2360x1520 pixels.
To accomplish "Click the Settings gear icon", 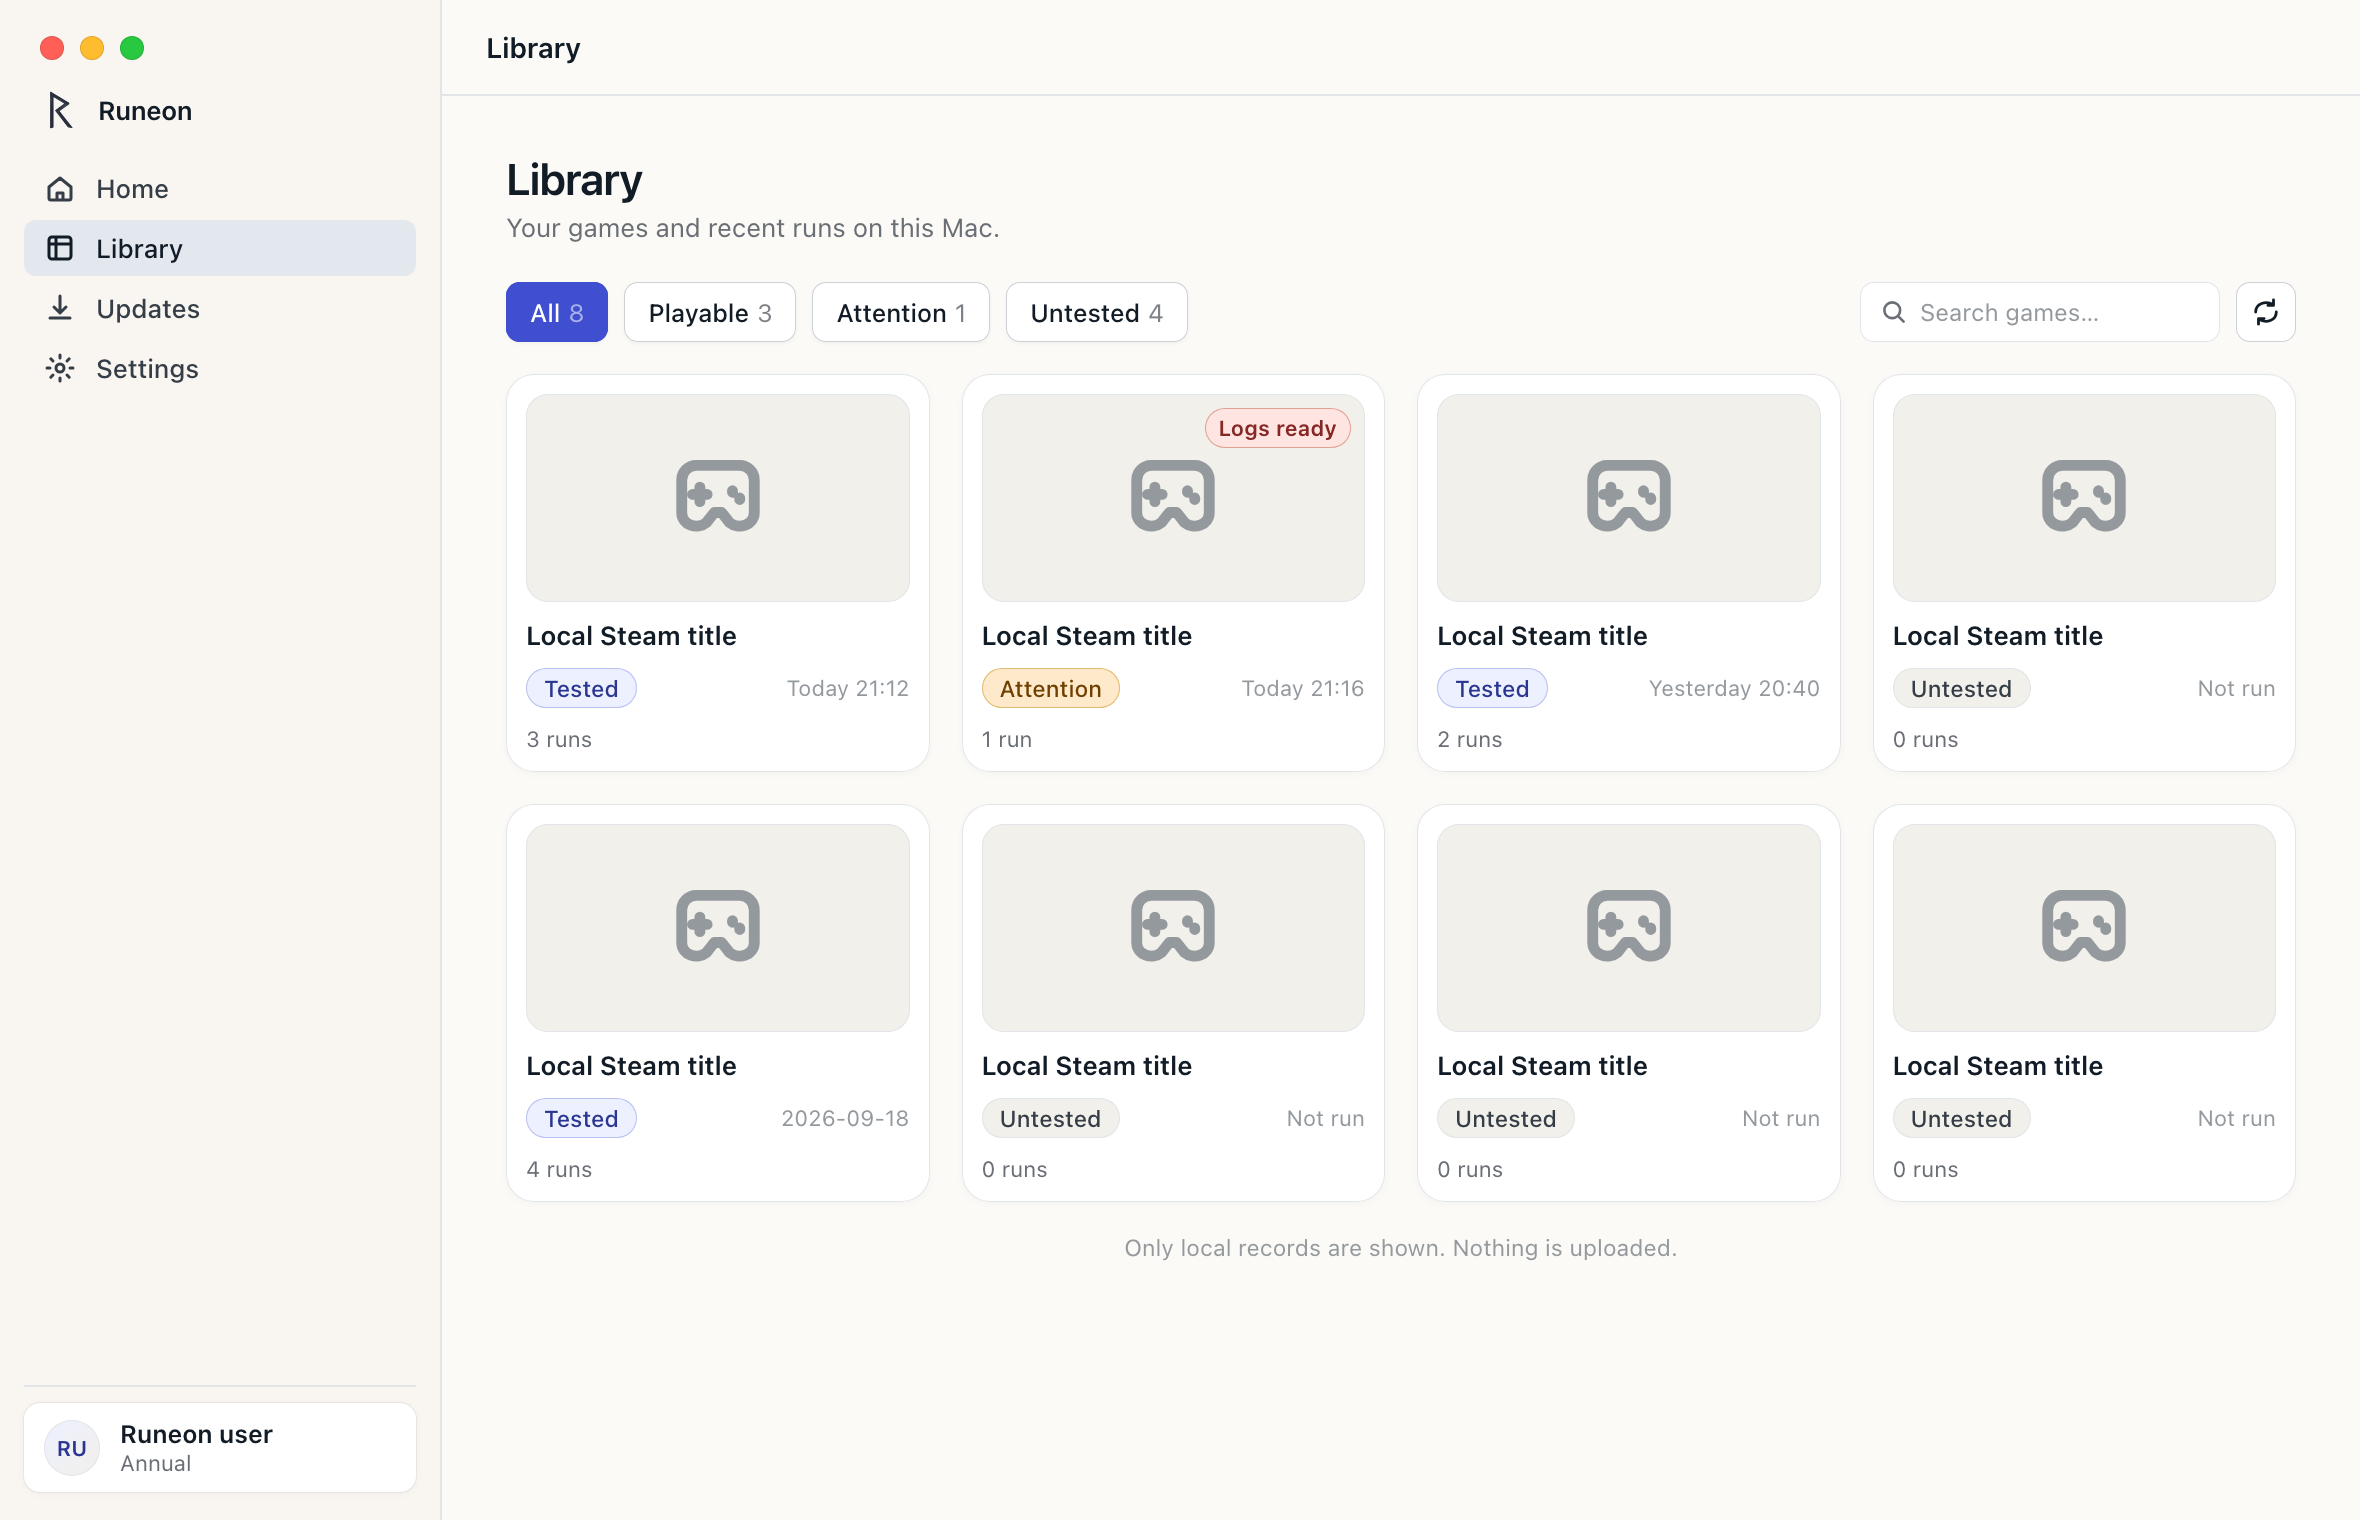I will click(x=60, y=369).
